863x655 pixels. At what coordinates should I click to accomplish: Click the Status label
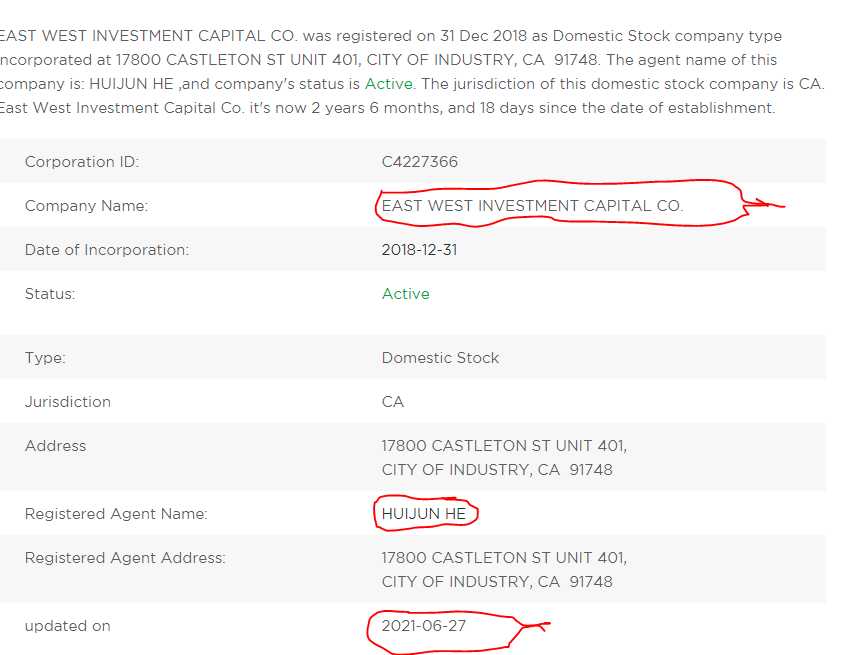[50, 294]
